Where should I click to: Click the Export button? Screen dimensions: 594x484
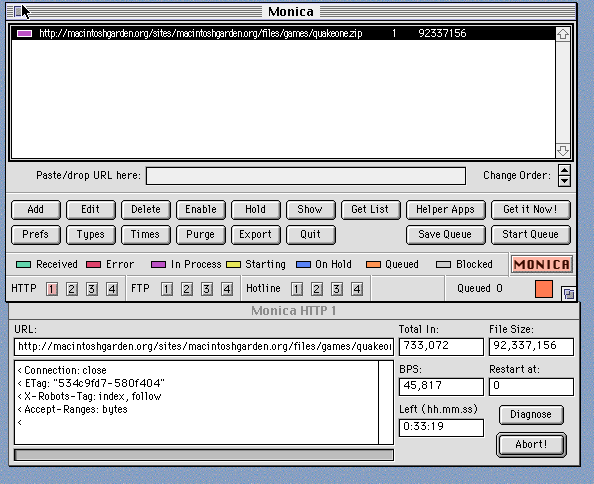pyautogui.click(x=256, y=235)
